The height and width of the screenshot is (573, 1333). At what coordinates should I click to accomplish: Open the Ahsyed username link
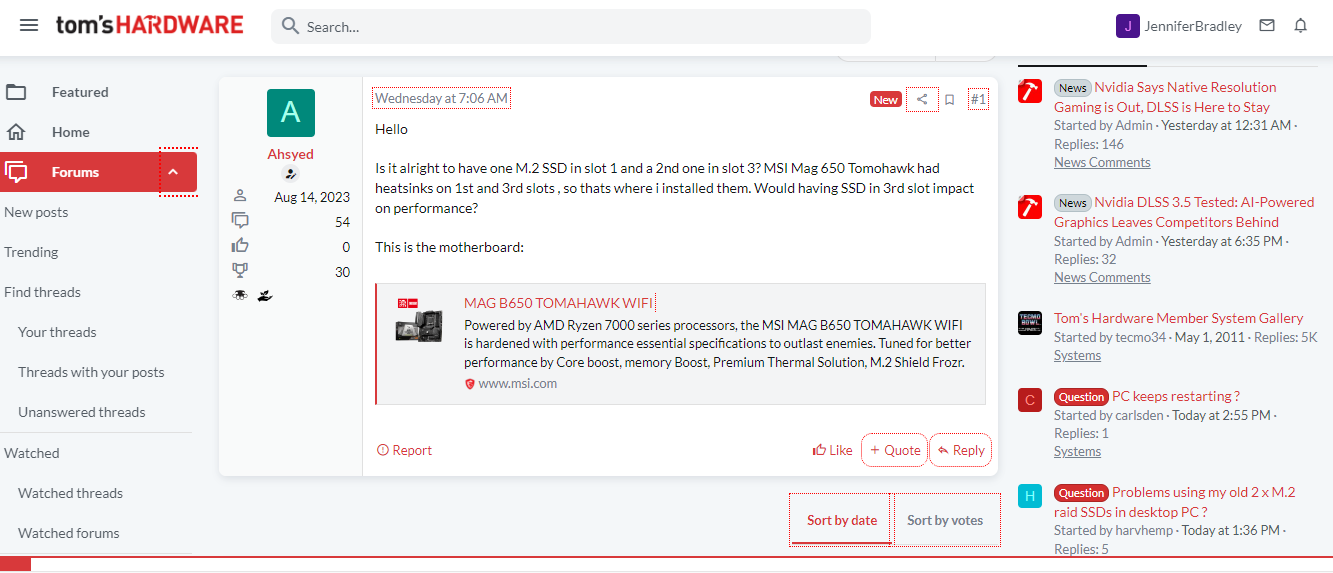click(x=290, y=154)
